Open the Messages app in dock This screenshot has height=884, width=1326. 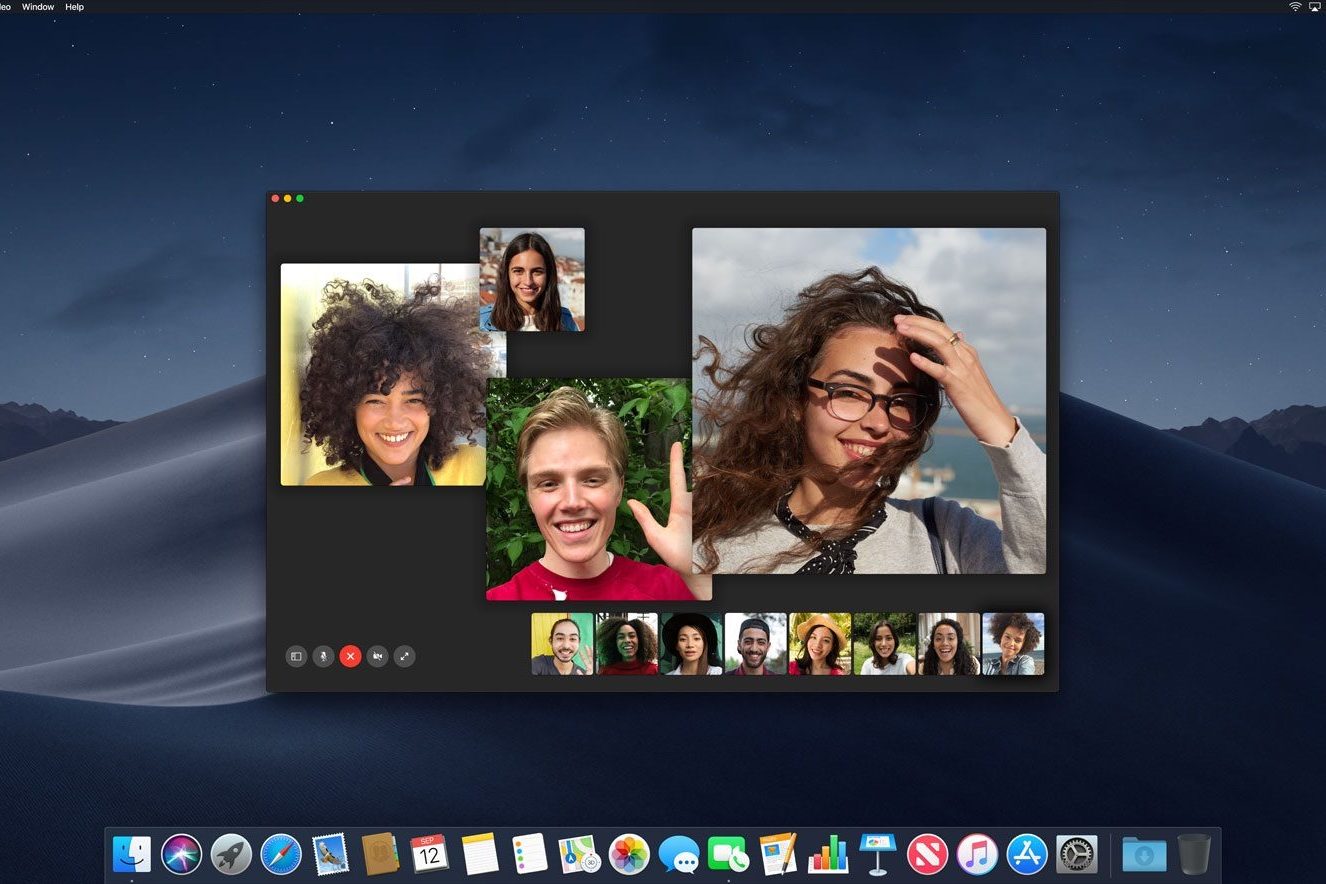click(x=679, y=854)
